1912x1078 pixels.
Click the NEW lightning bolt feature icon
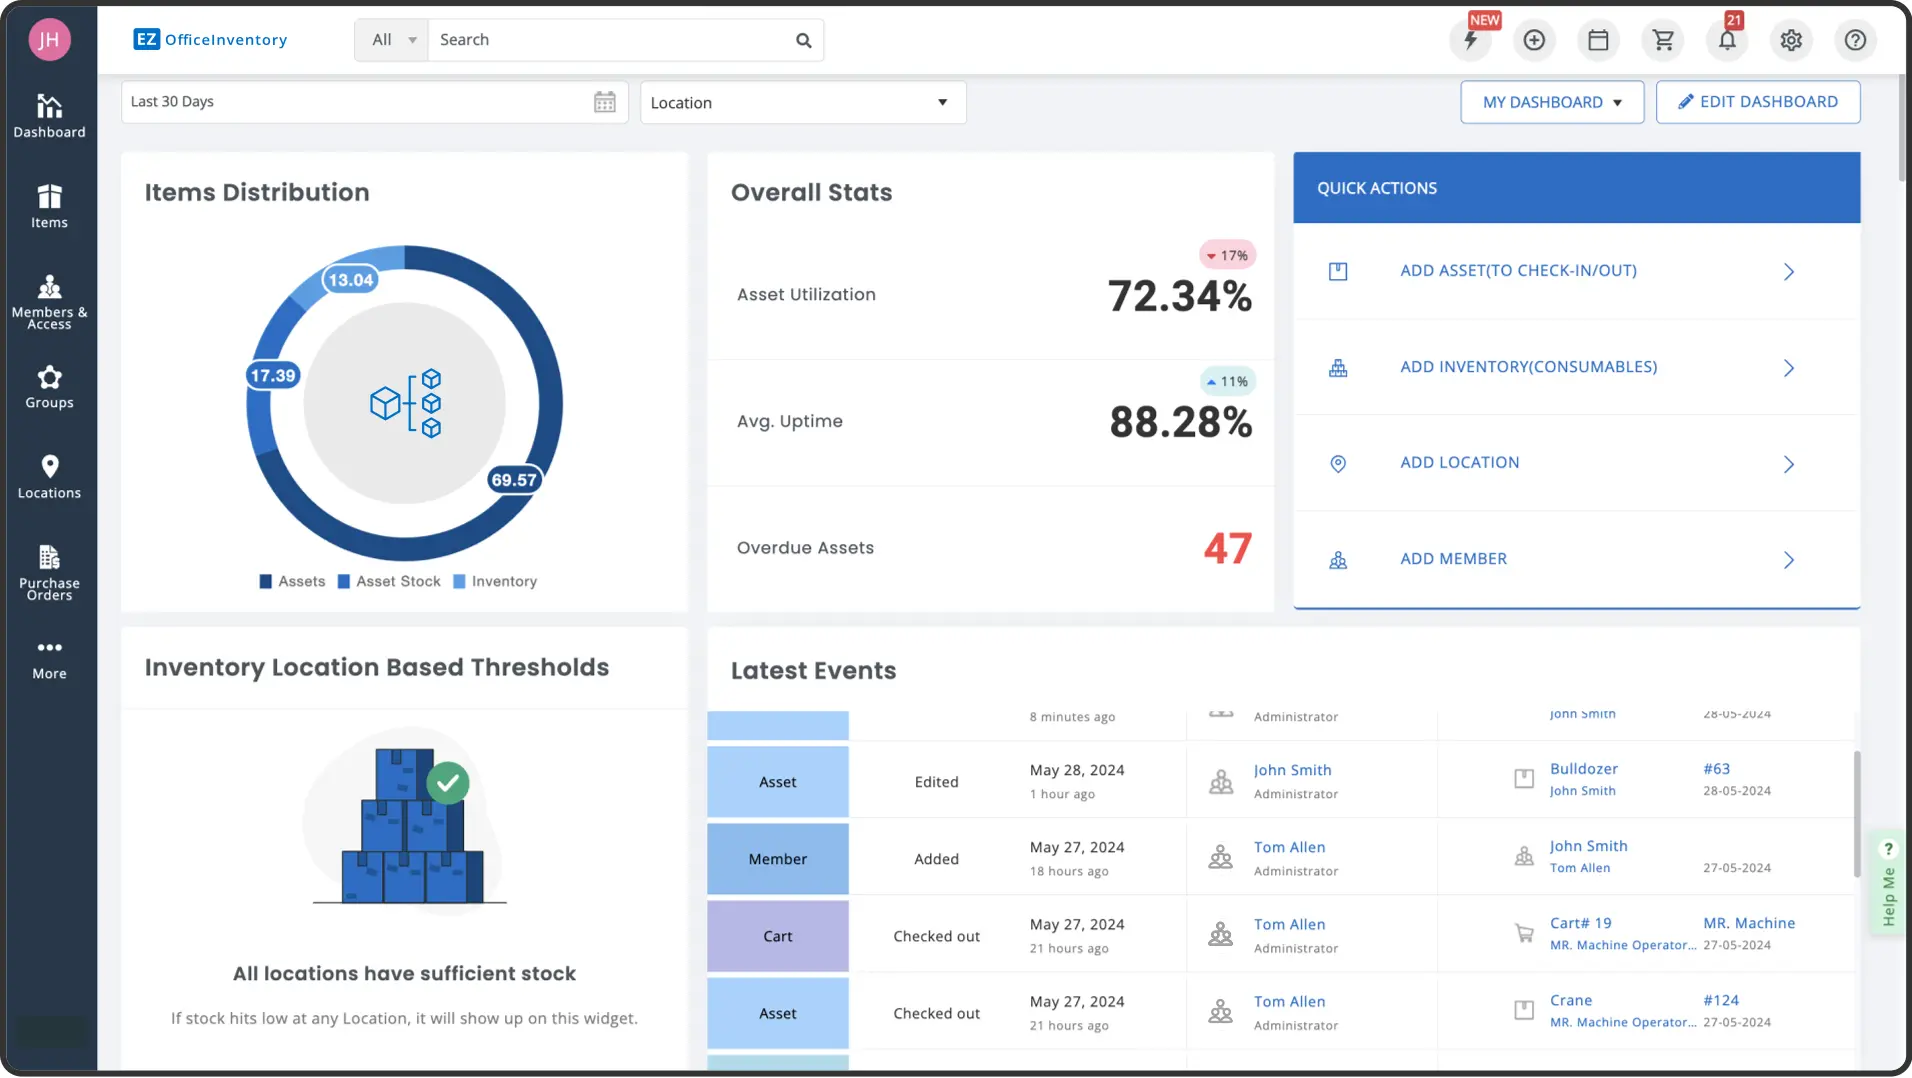point(1471,40)
